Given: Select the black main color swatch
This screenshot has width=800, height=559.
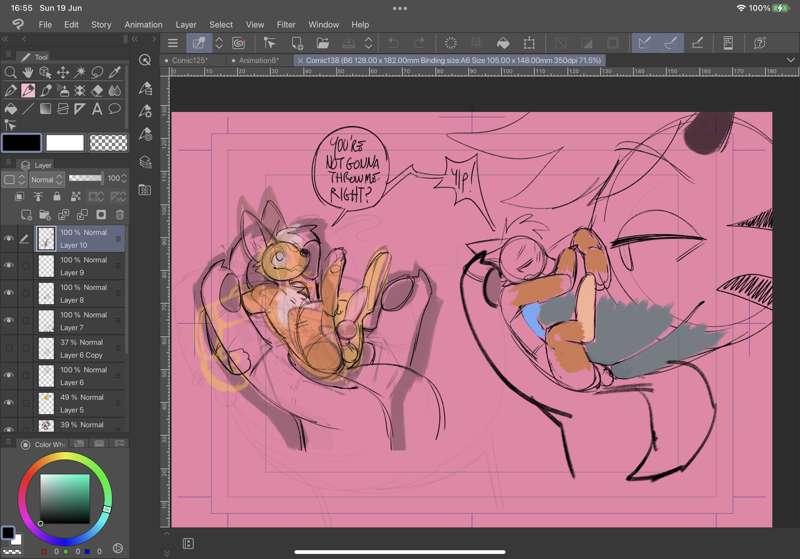Looking at the screenshot, I should (x=21, y=143).
